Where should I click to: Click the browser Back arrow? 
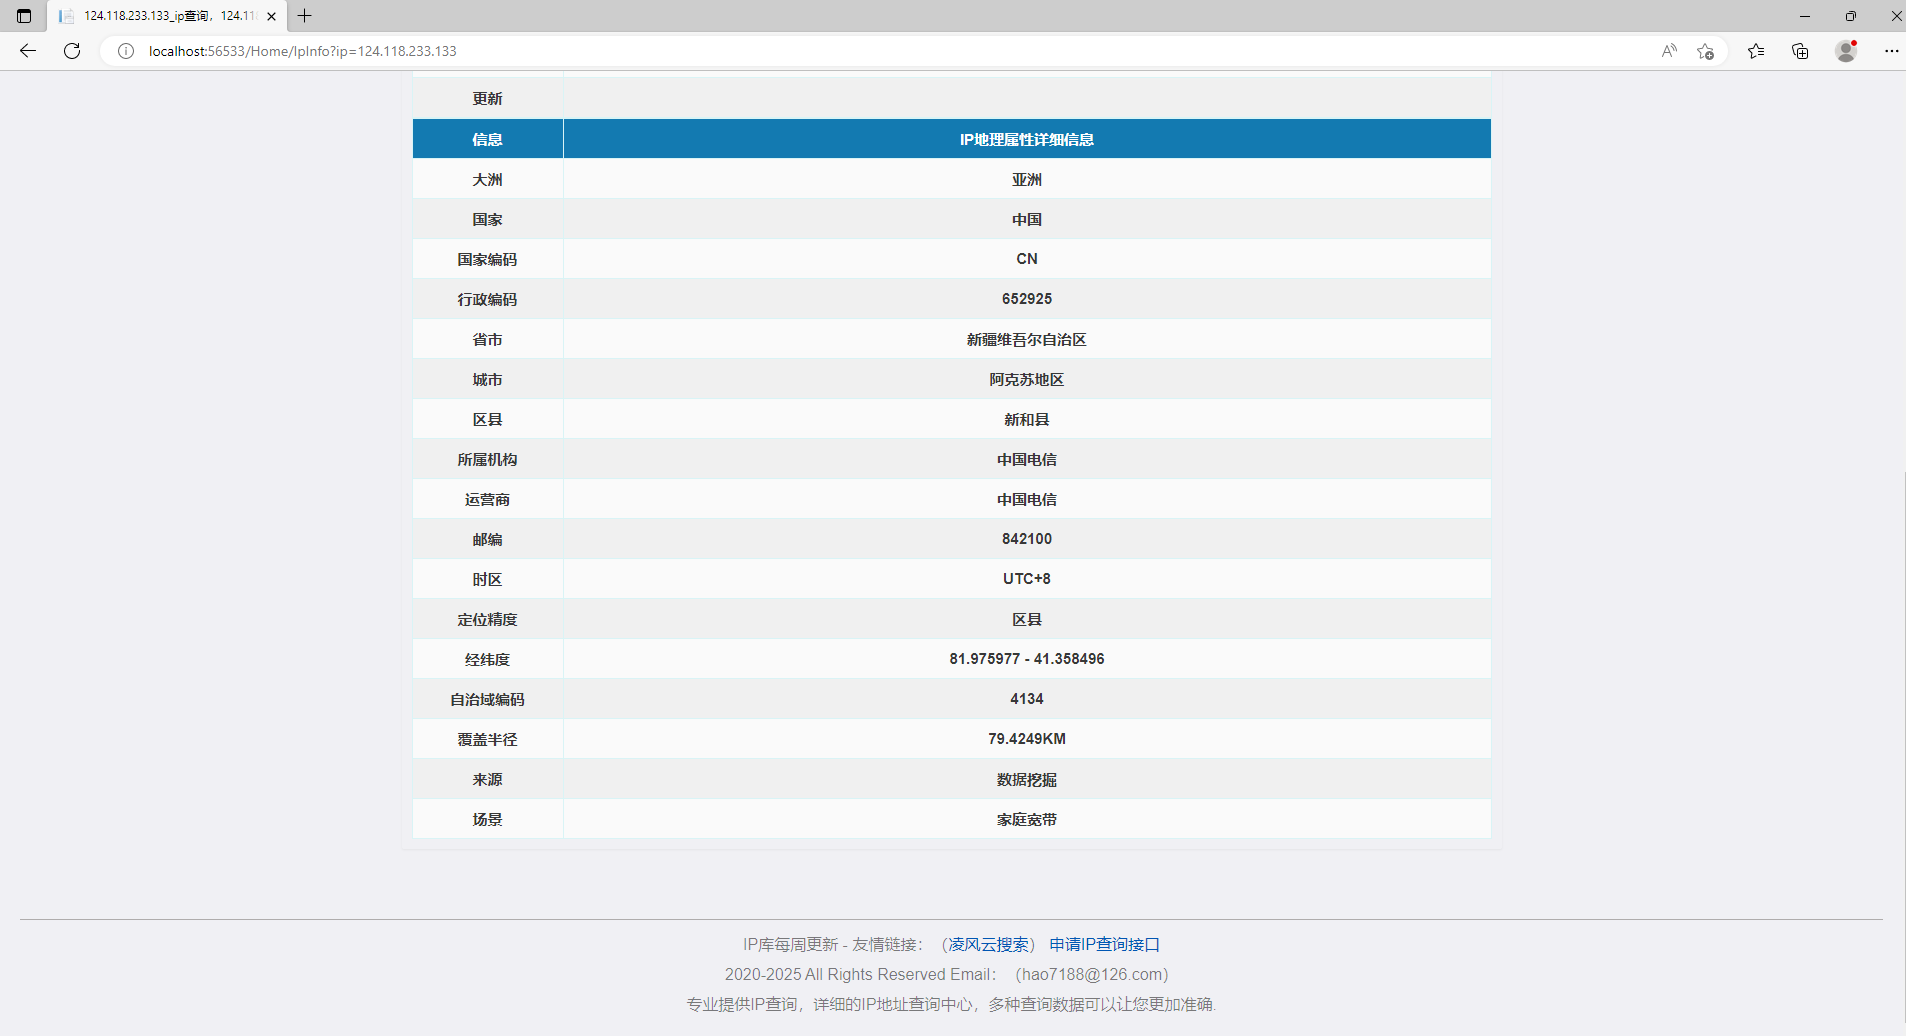coord(28,51)
